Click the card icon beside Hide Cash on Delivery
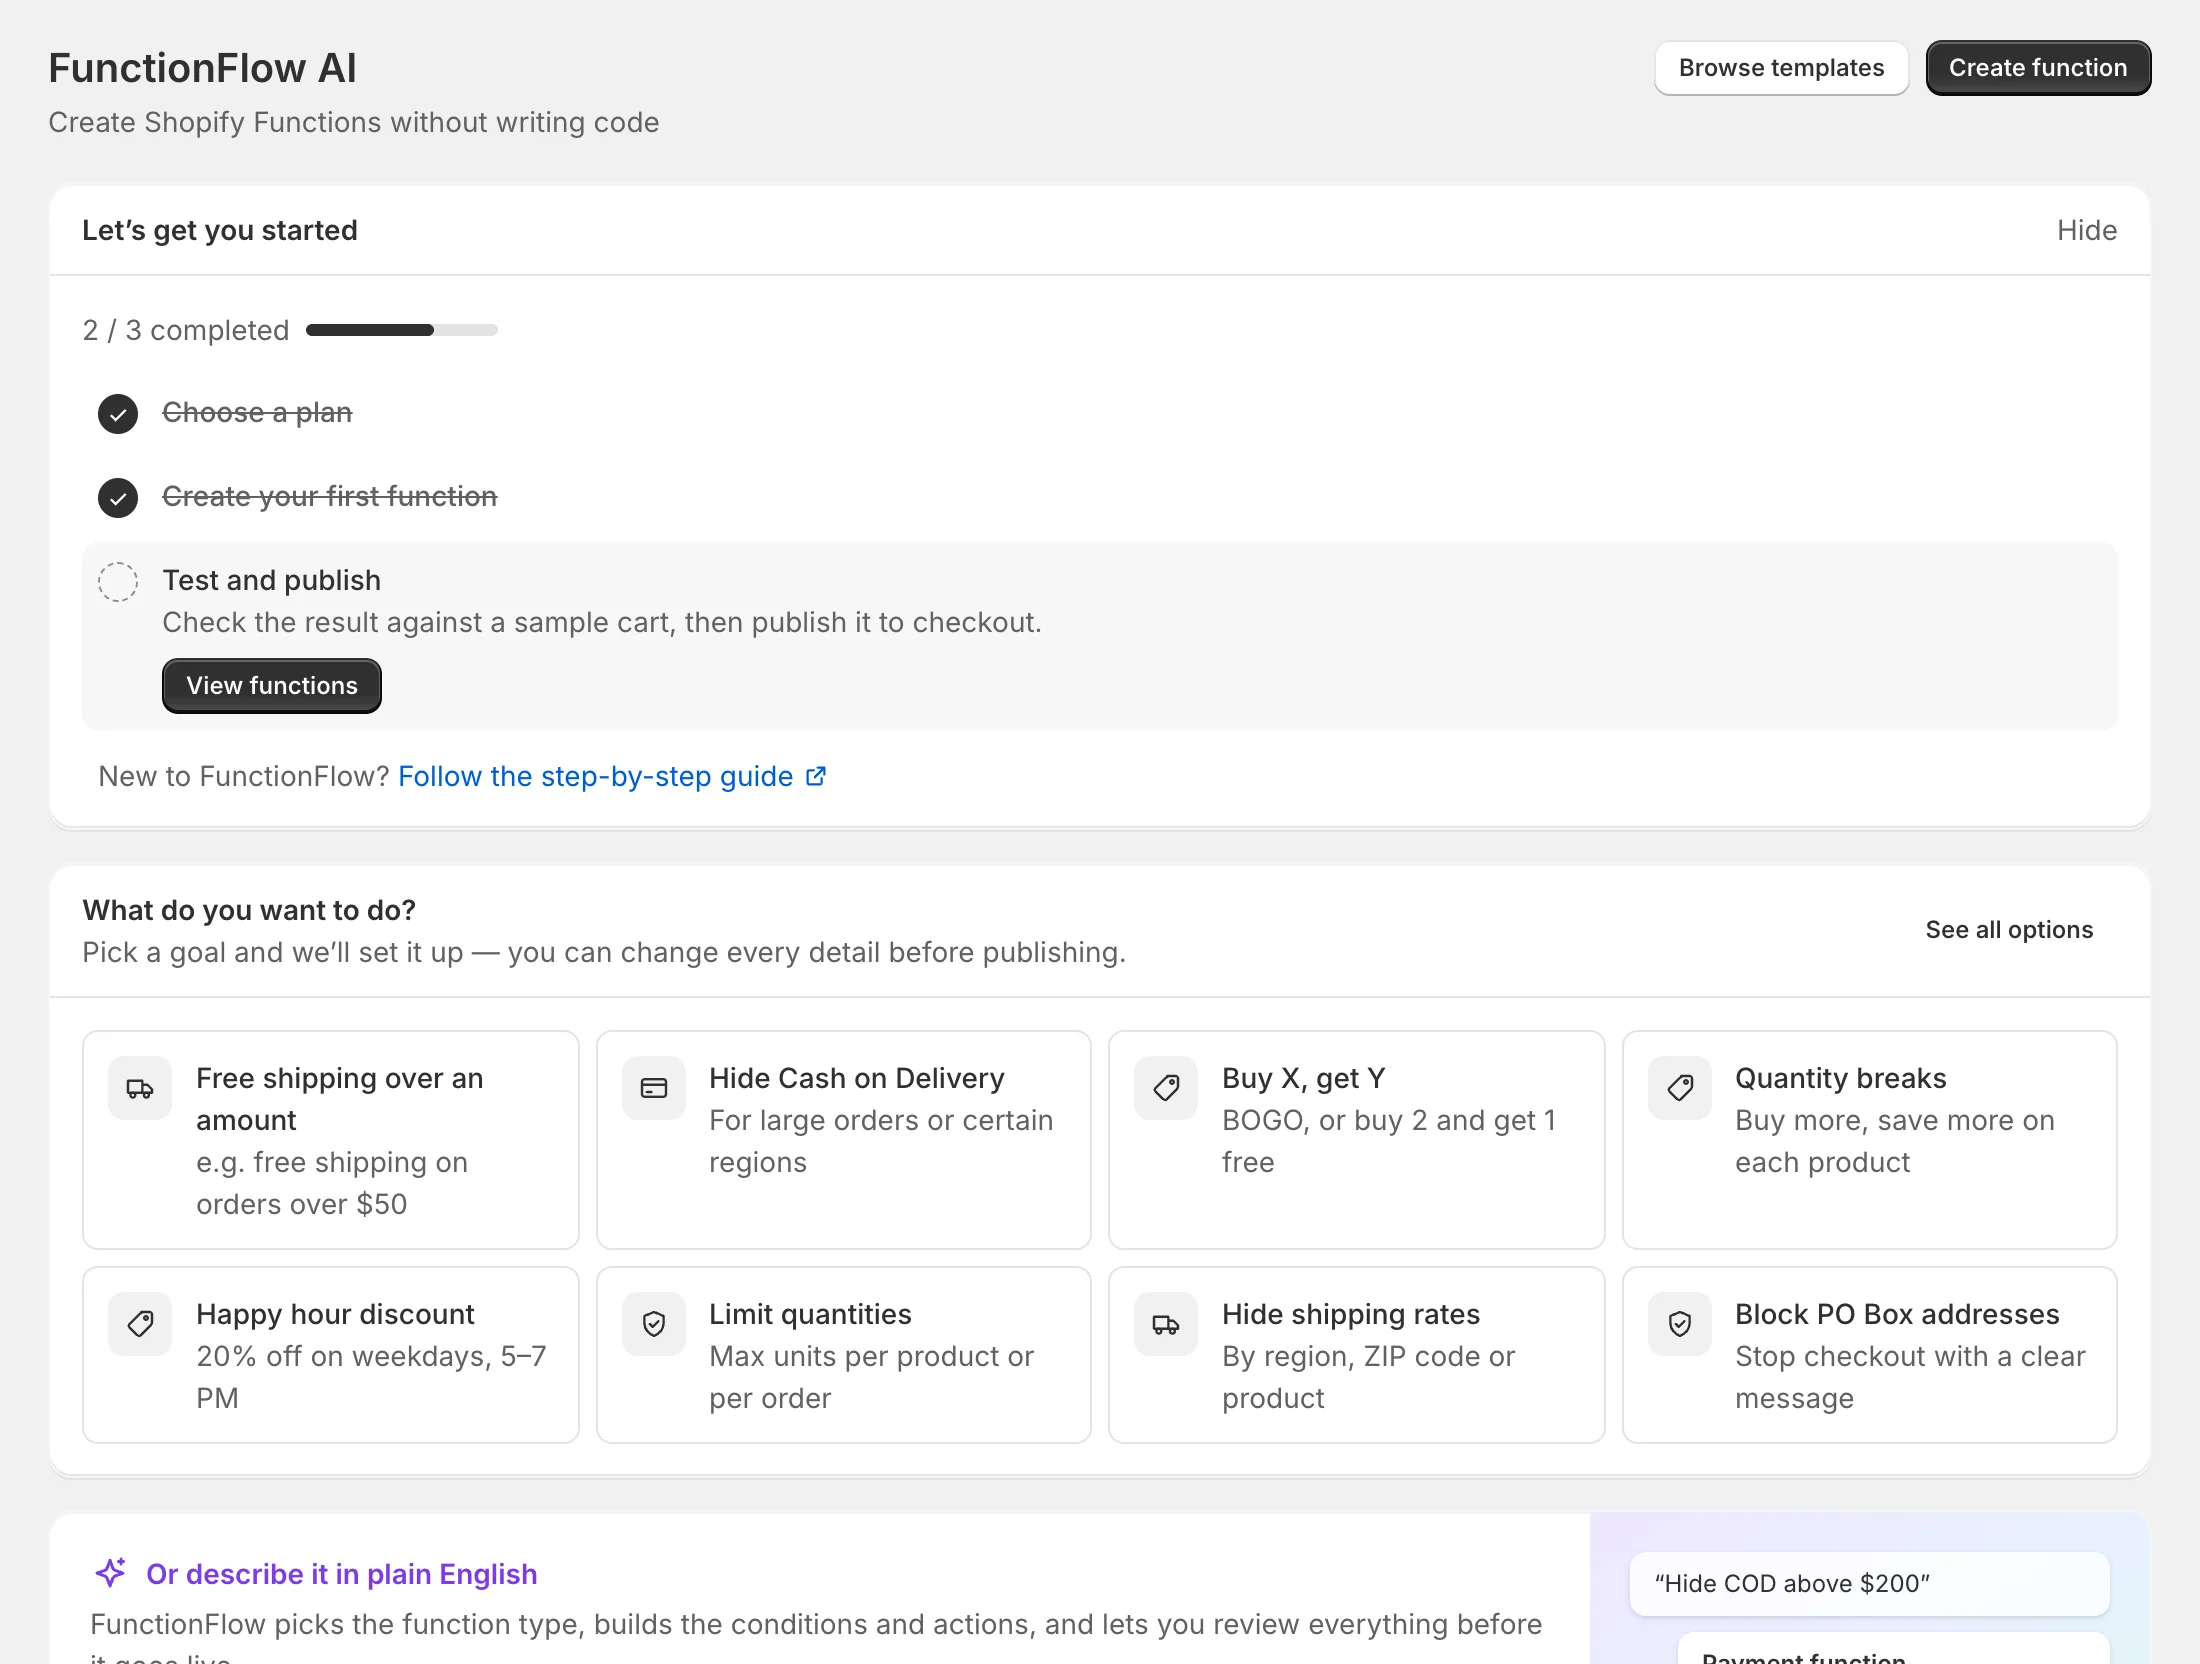This screenshot has width=2200, height=1664. [654, 1088]
